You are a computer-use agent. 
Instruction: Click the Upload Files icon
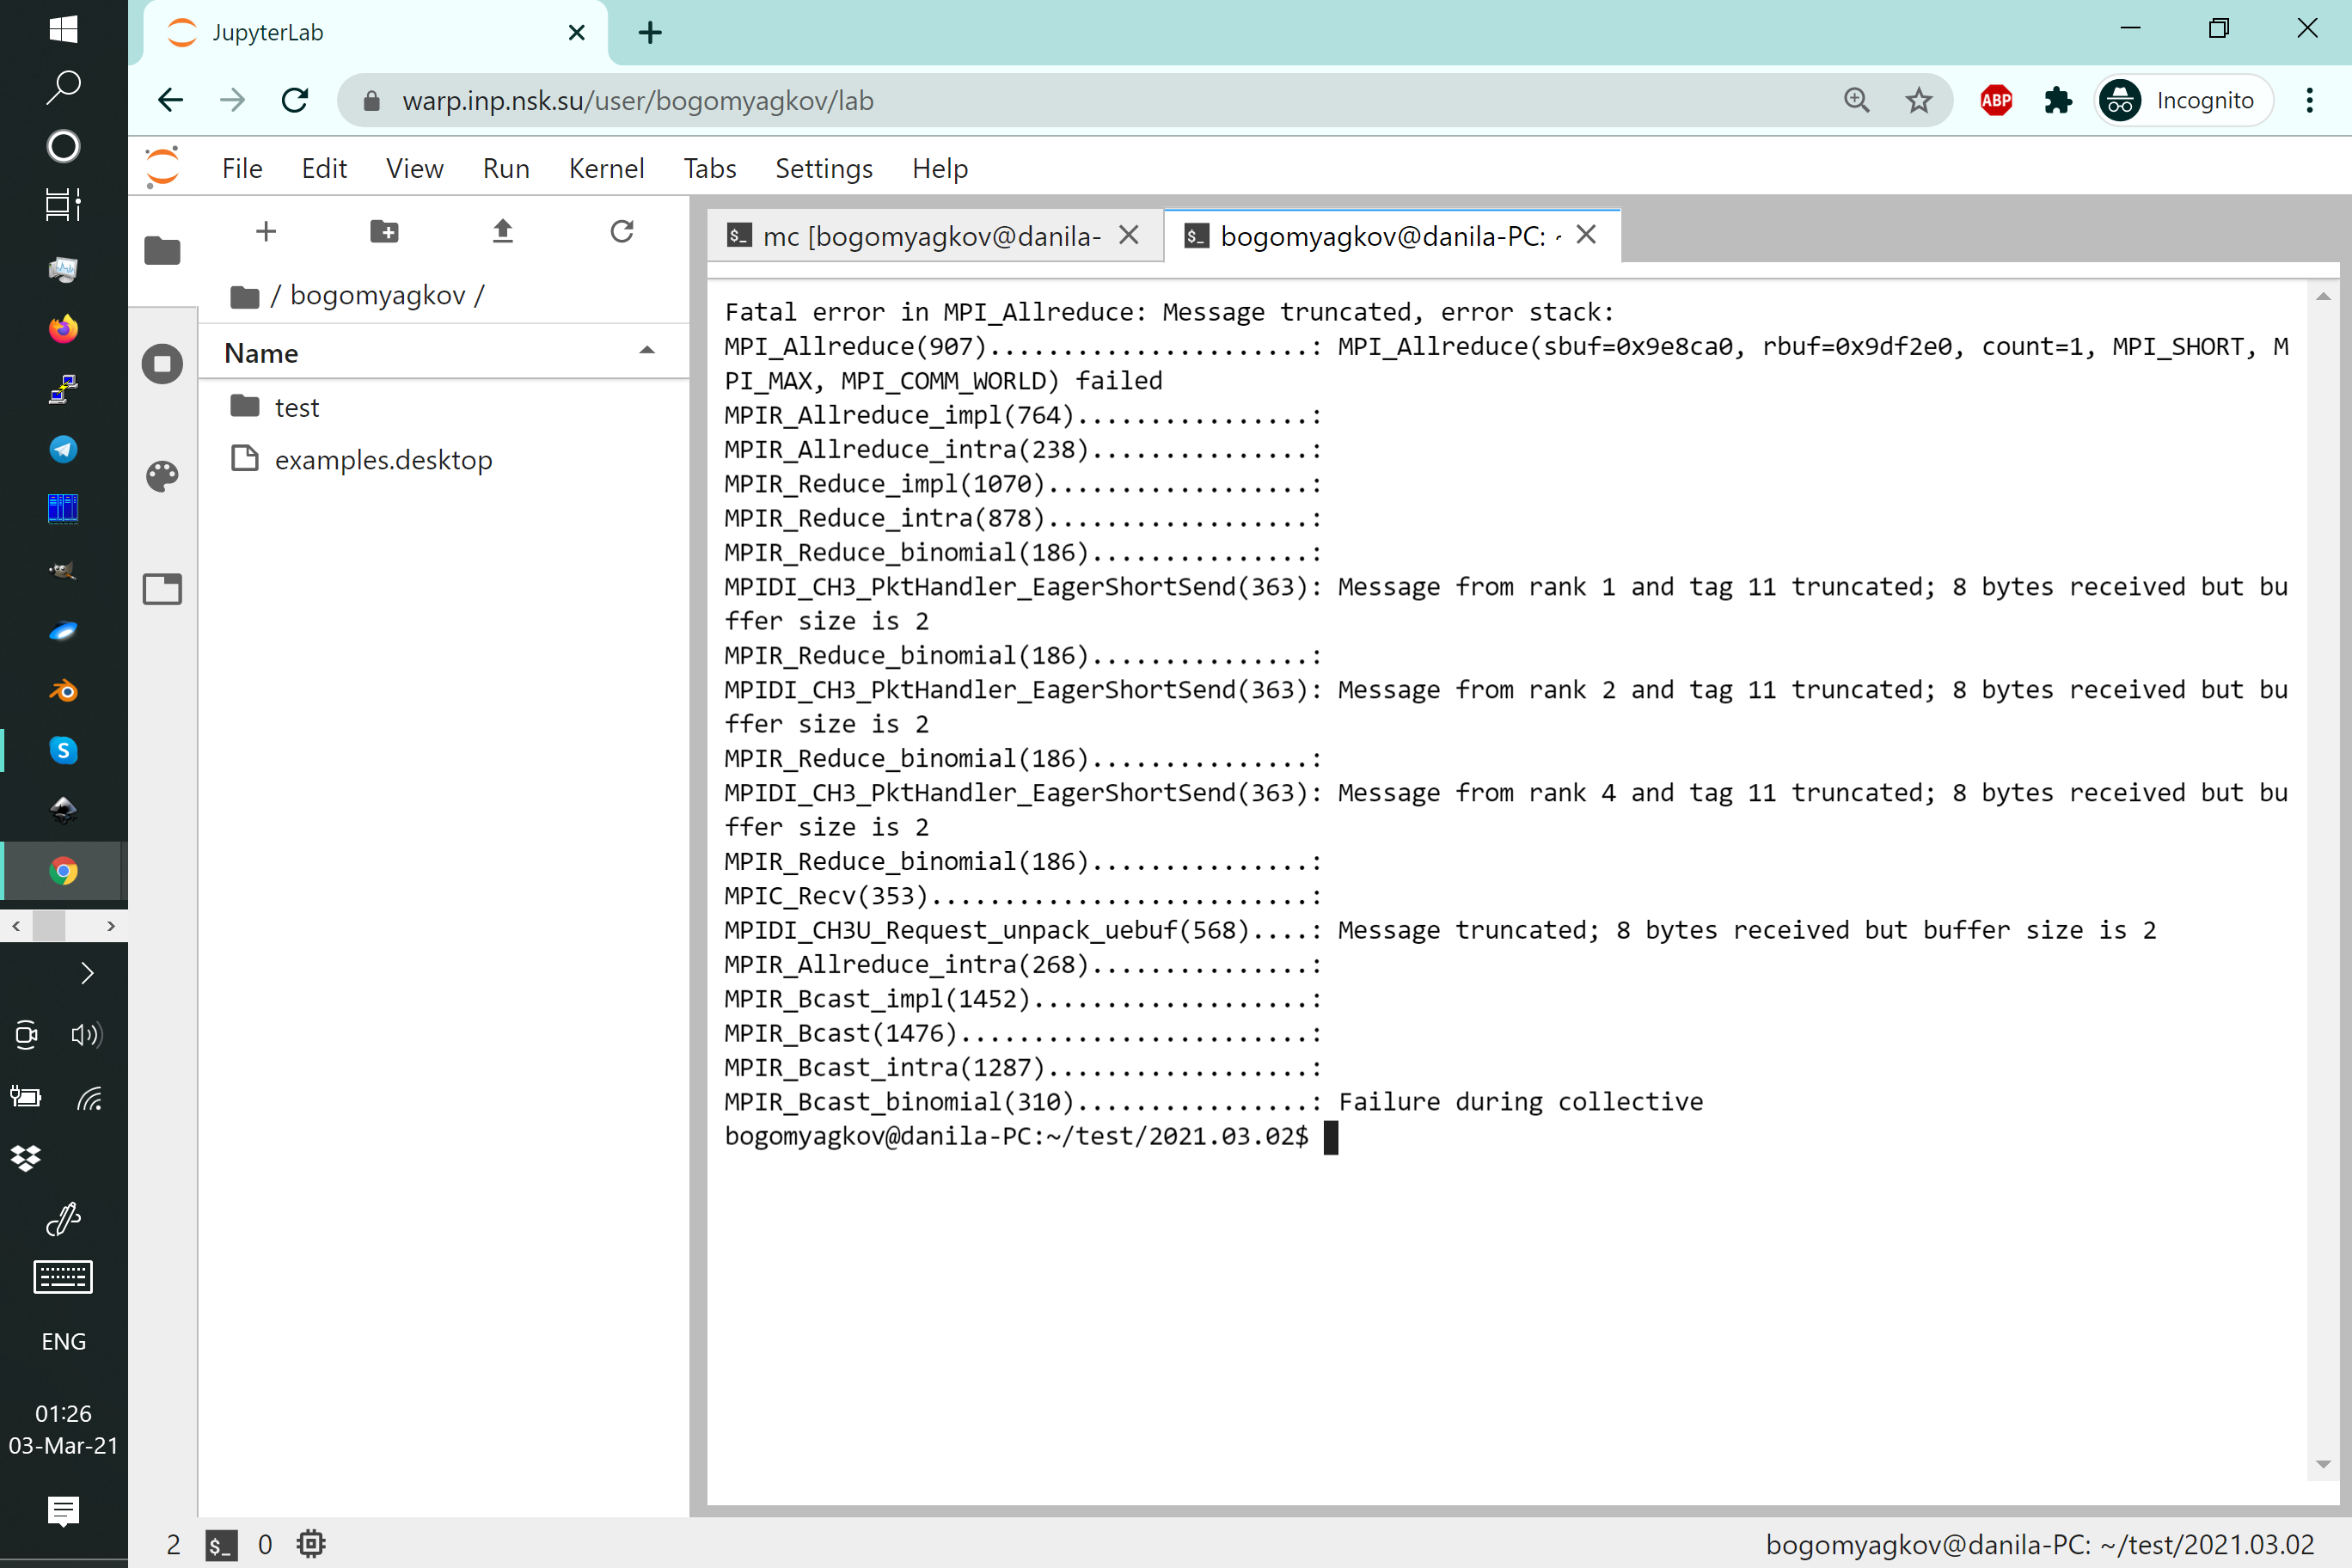click(x=503, y=232)
